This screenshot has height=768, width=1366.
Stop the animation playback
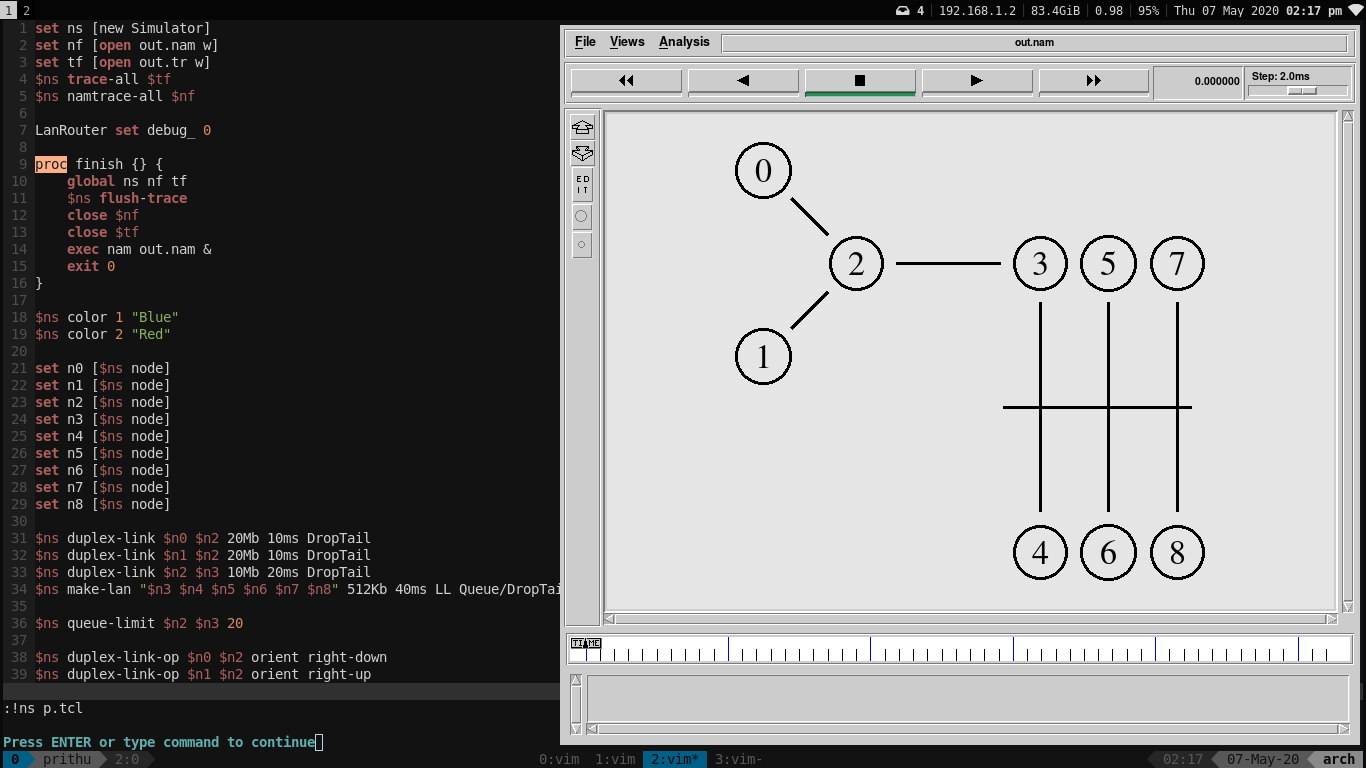coord(860,81)
